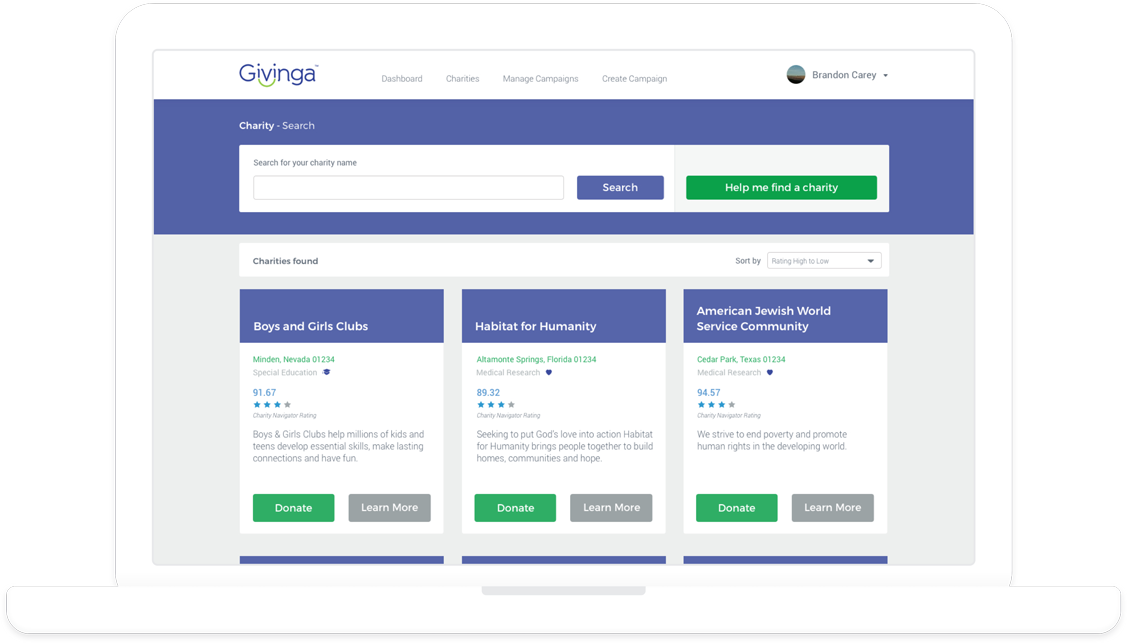Viewport: 1127px width, 643px height.
Task: Click the Givinga logo
Action: pyautogui.click(x=278, y=75)
